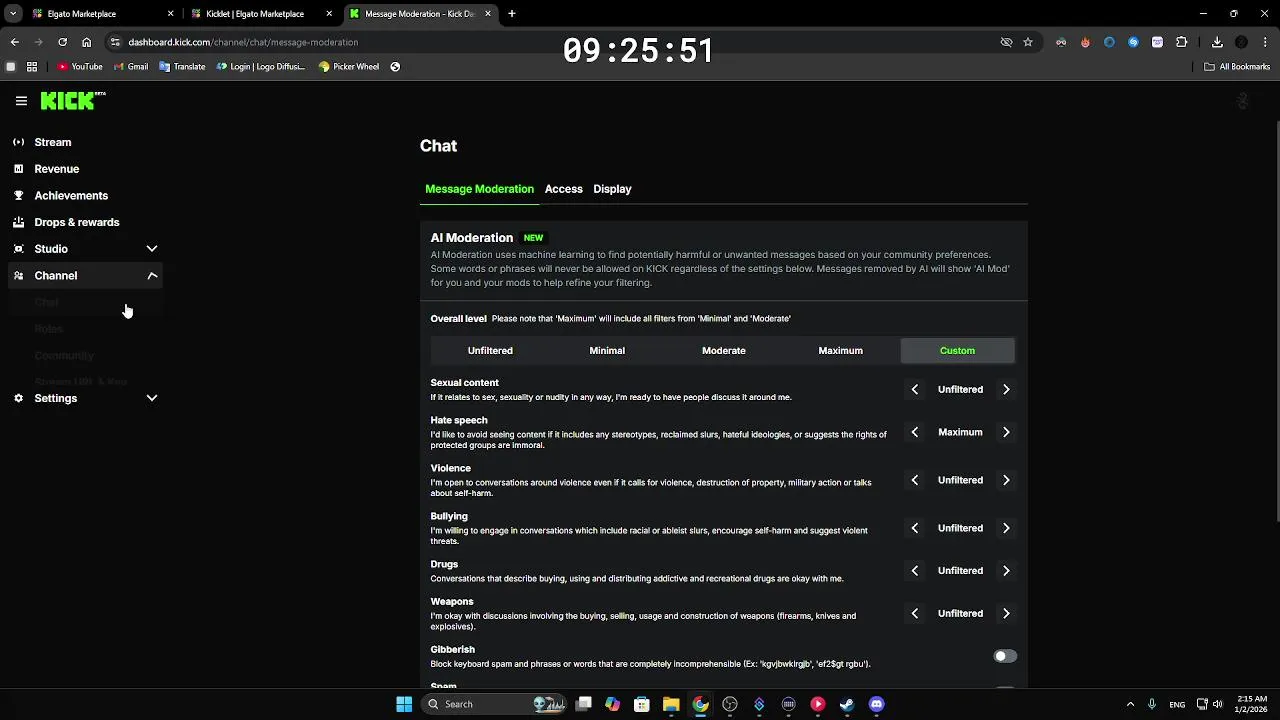Click left arrow for Drugs level
This screenshot has width=1280, height=720.
(x=914, y=570)
